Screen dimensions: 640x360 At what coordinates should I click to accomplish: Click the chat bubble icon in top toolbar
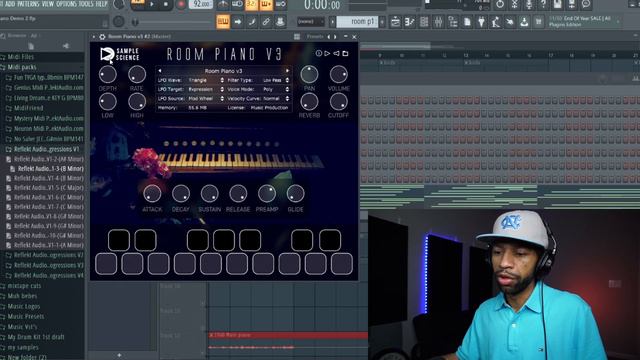pos(586,4)
